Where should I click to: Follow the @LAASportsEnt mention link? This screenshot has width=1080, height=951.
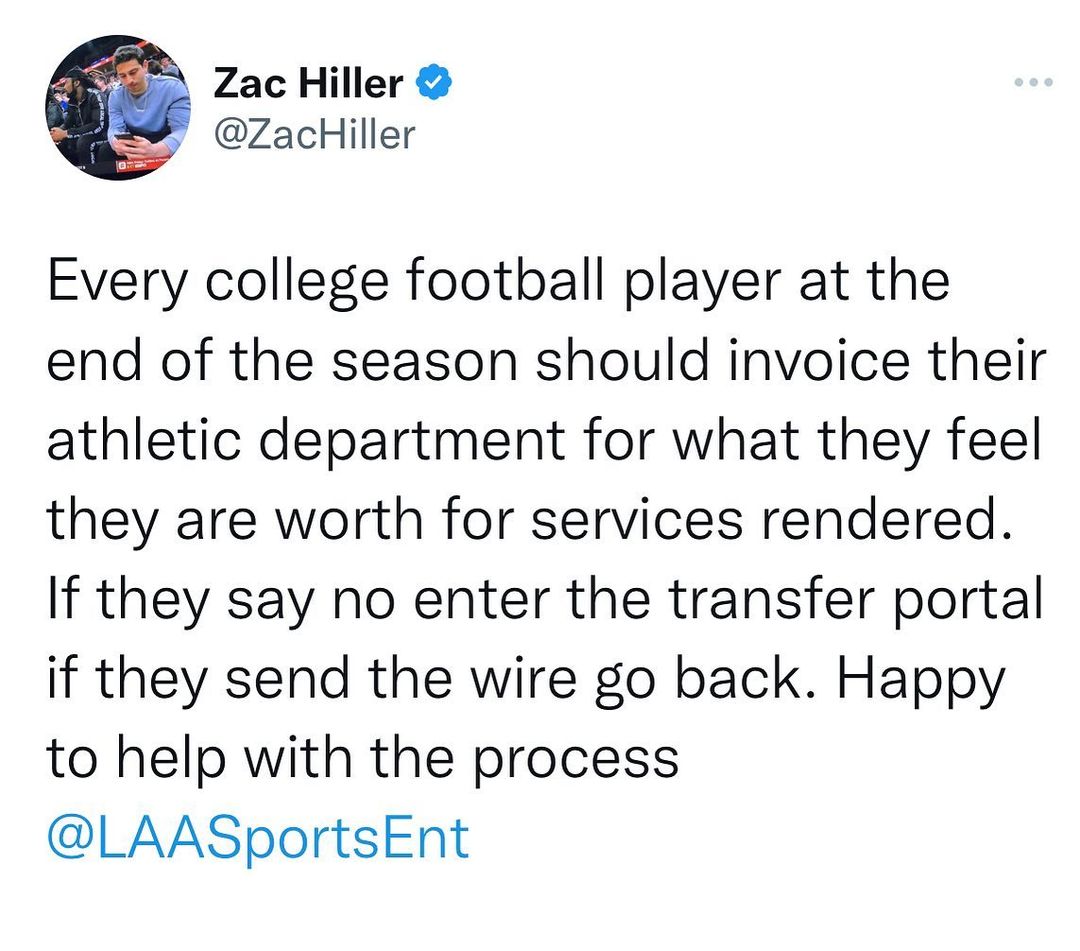tap(257, 837)
